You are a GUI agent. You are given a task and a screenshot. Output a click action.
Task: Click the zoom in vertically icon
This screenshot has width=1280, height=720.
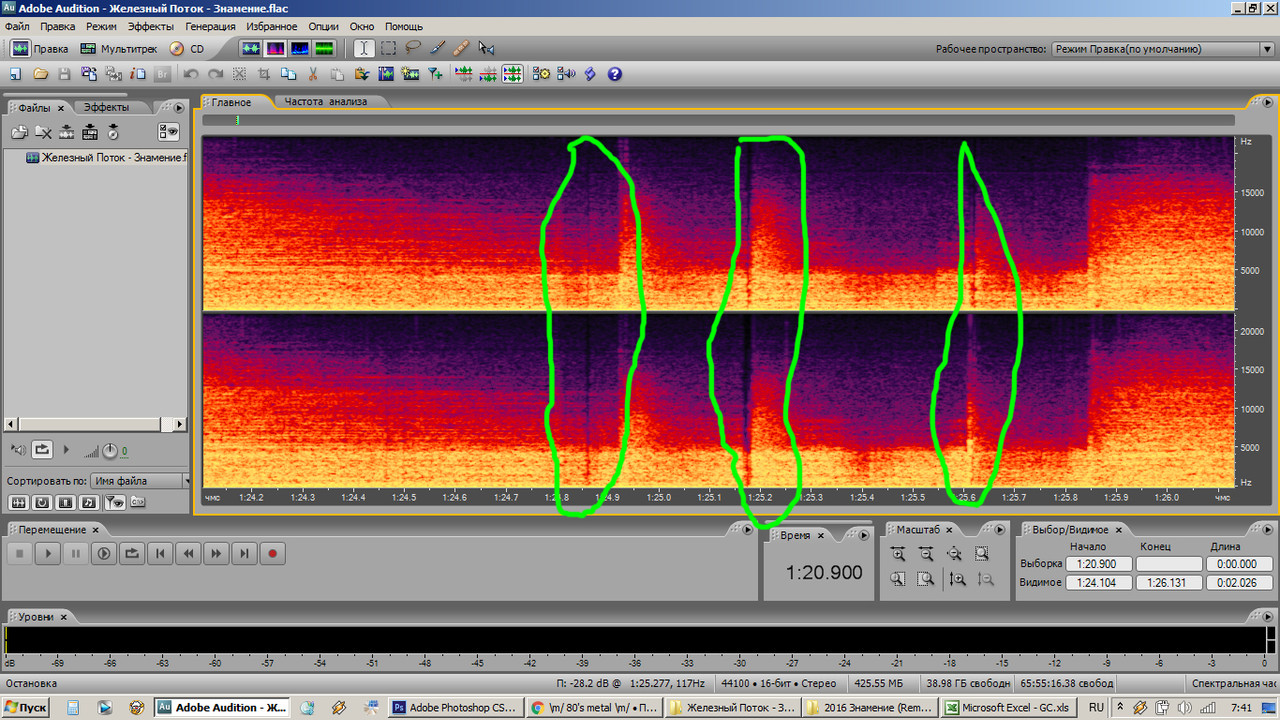(x=957, y=579)
